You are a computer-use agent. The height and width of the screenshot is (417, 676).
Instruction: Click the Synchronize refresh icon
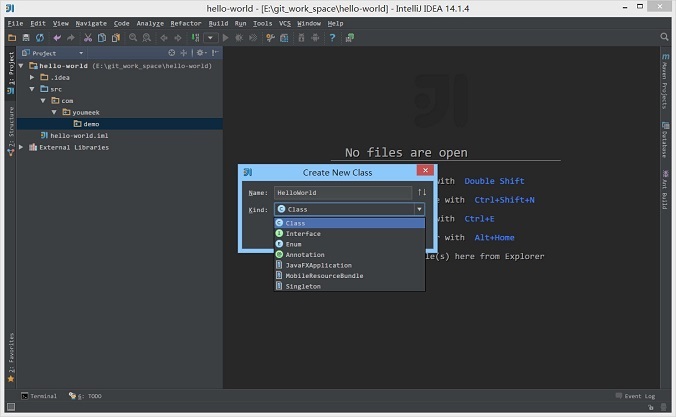(x=40, y=38)
